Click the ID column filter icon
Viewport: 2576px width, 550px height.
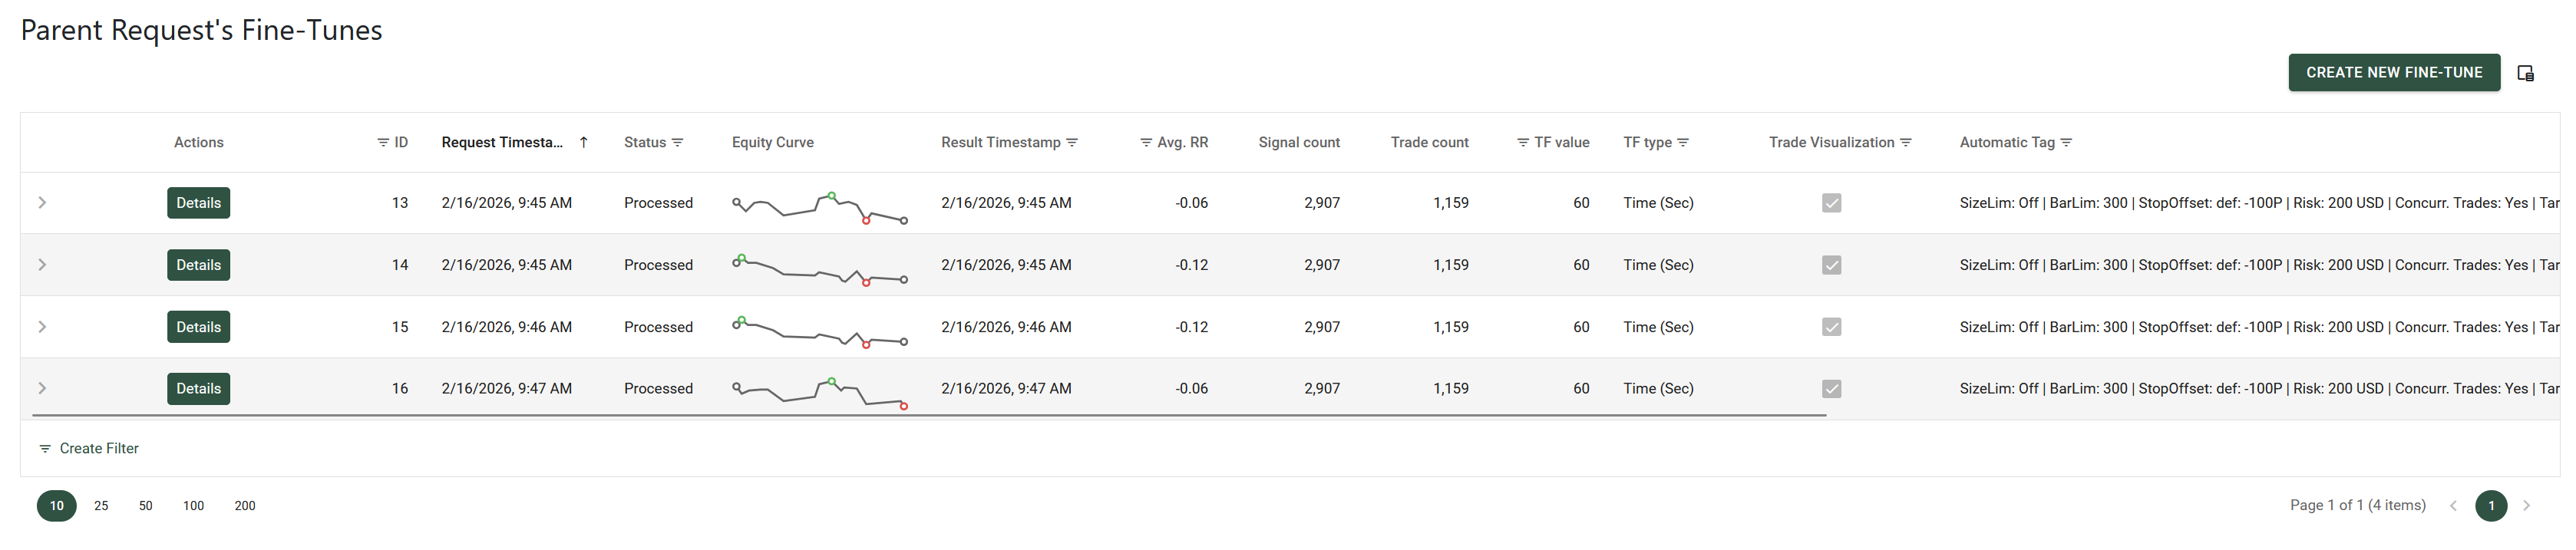coord(383,143)
